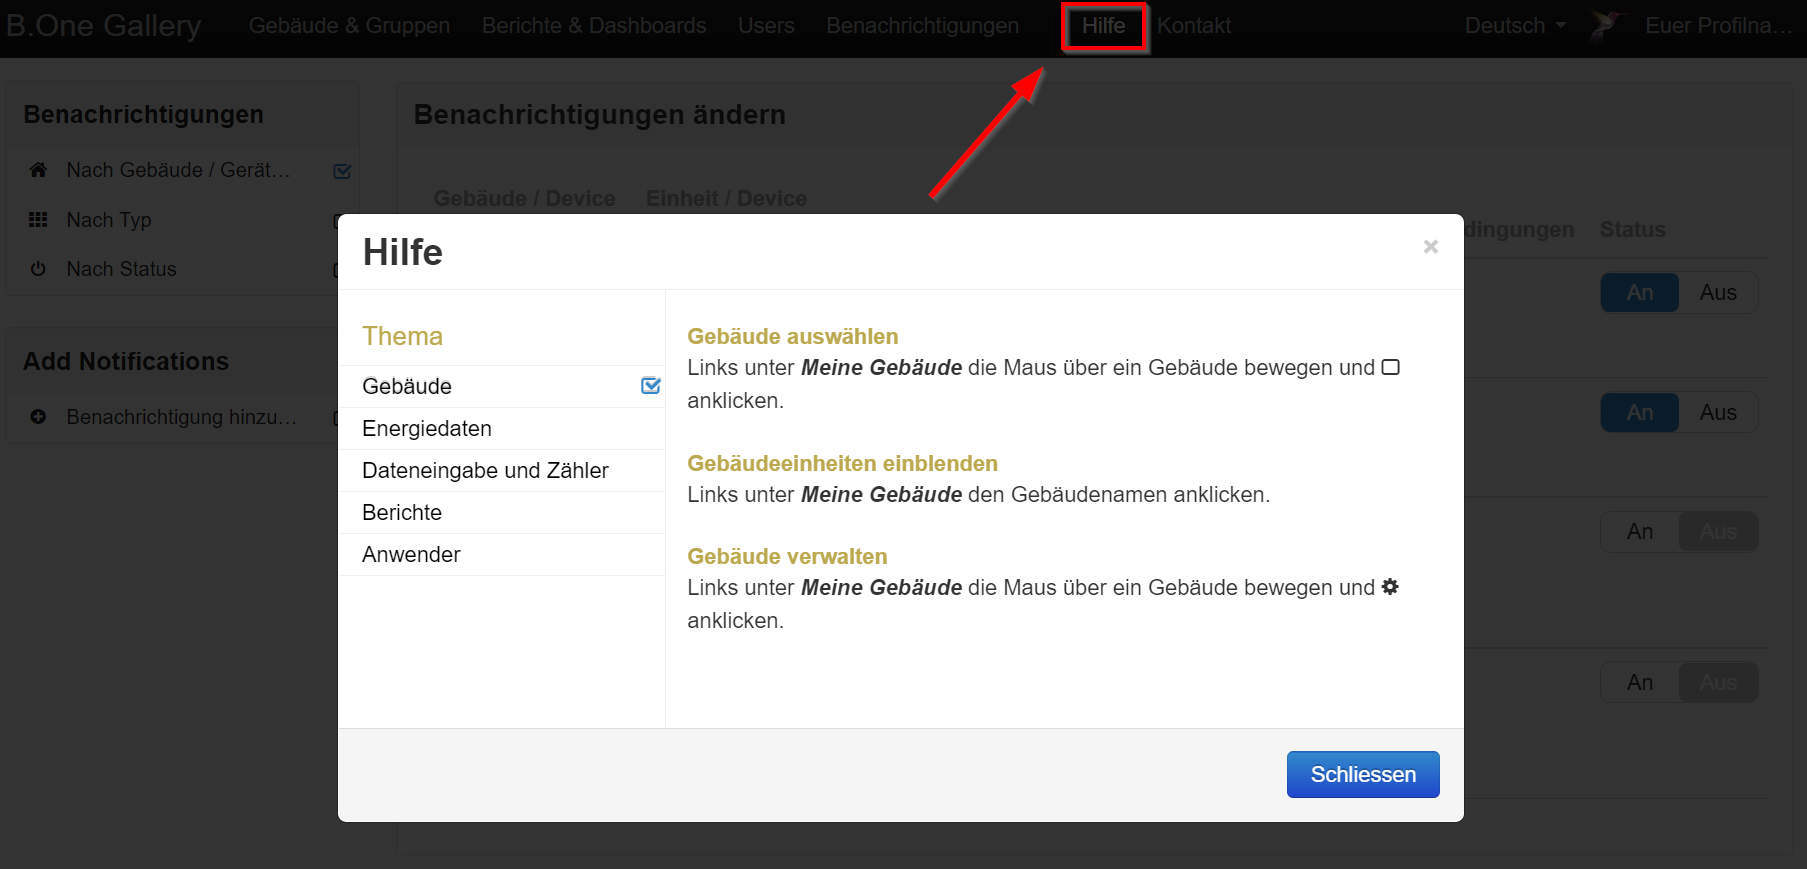Image resolution: width=1807 pixels, height=869 pixels.
Task: Select the Energiedaten help topic
Action: pyautogui.click(x=501, y=428)
